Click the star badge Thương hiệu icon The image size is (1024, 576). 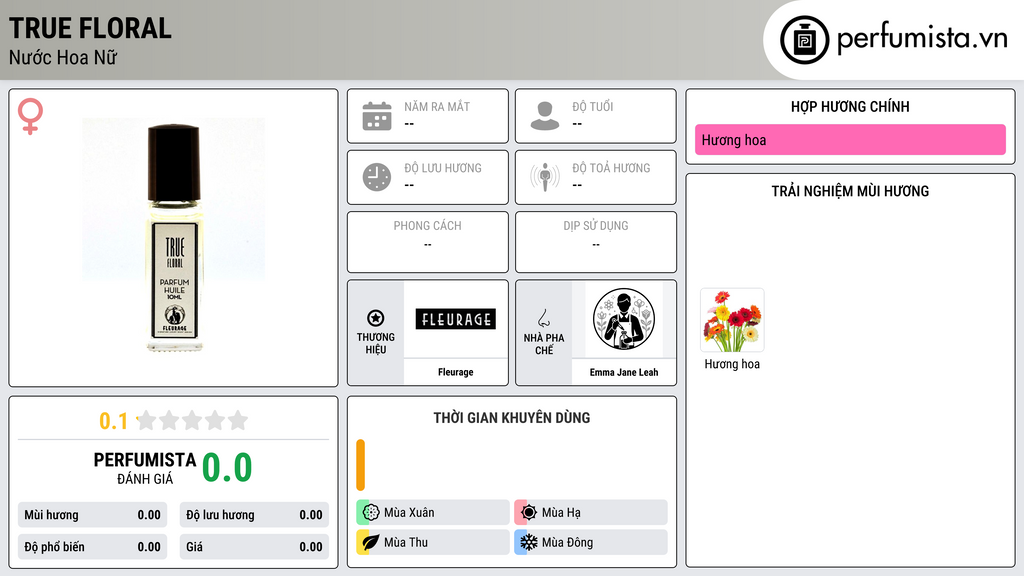coord(376,318)
